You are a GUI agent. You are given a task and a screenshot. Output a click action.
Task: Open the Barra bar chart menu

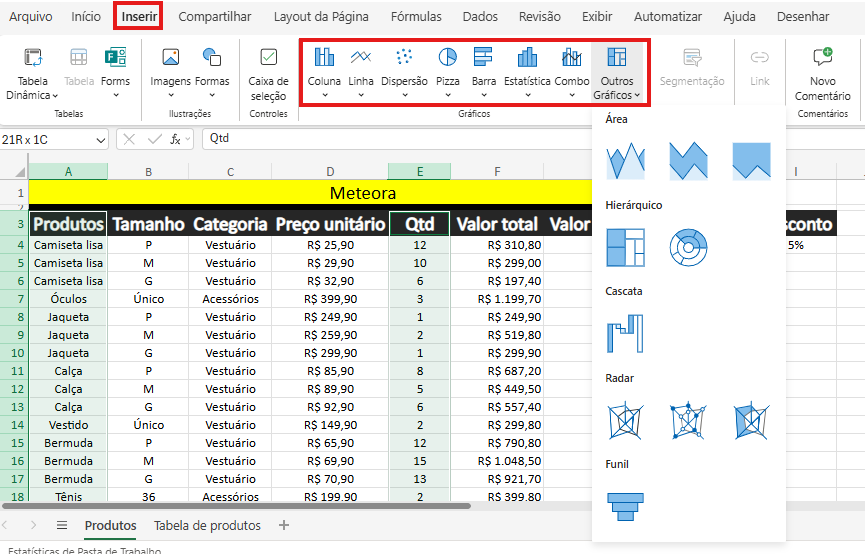pyautogui.click(x=484, y=73)
